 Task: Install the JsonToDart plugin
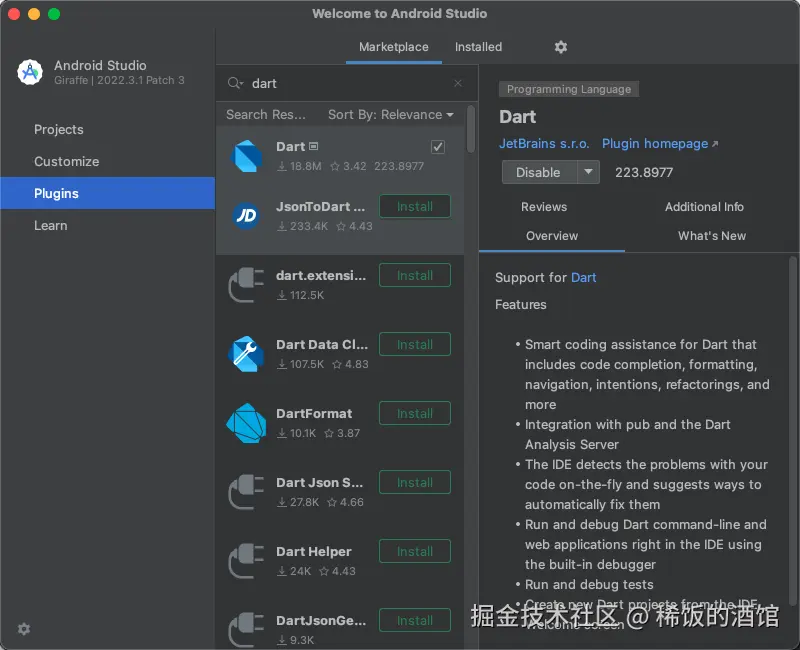(x=415, y=206)
